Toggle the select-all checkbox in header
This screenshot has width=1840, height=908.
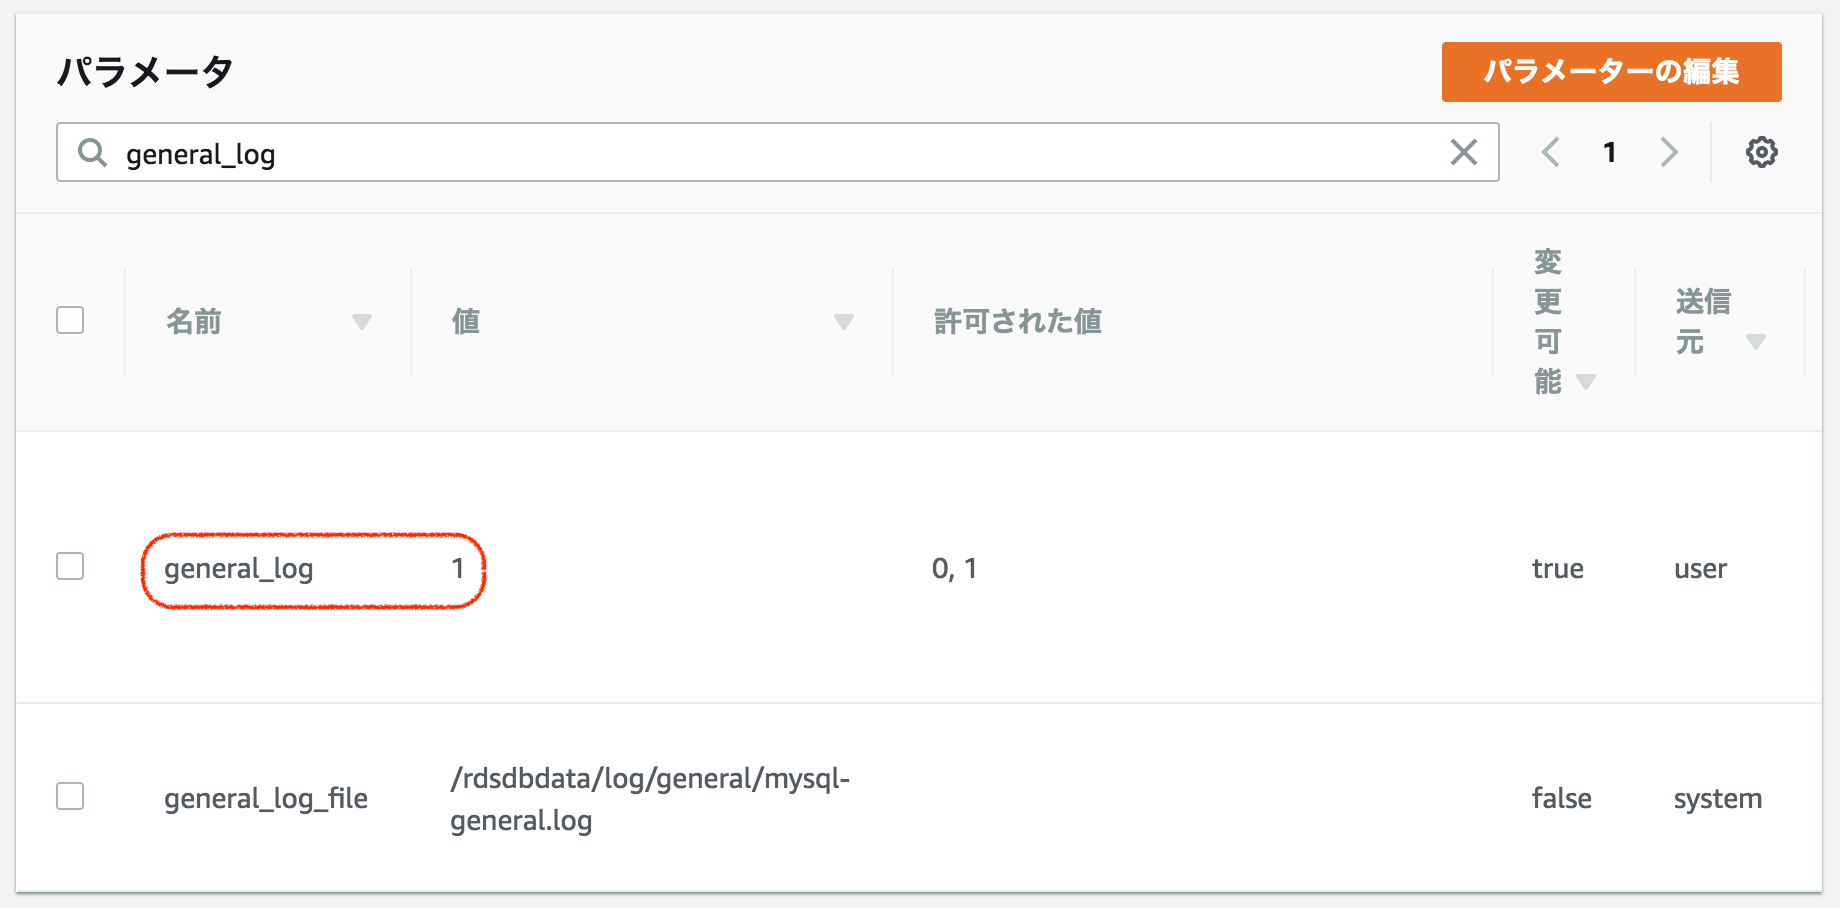point(70,320)
